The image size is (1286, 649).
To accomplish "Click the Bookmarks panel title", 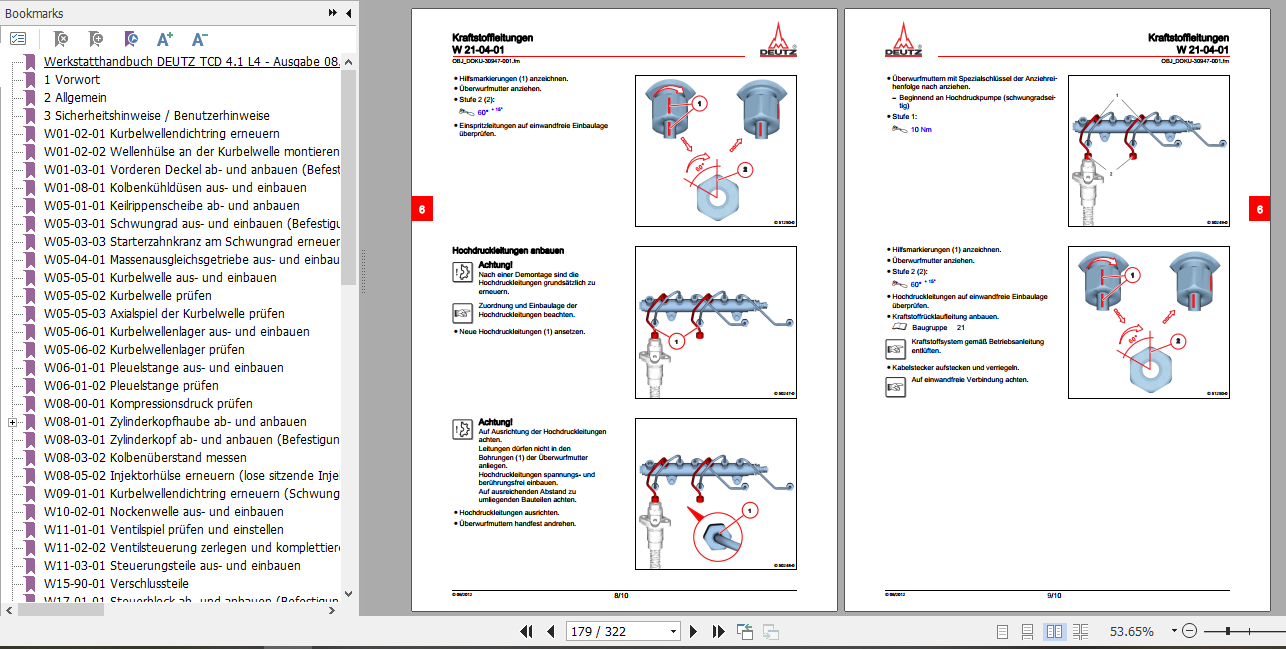I will point(35,13).
